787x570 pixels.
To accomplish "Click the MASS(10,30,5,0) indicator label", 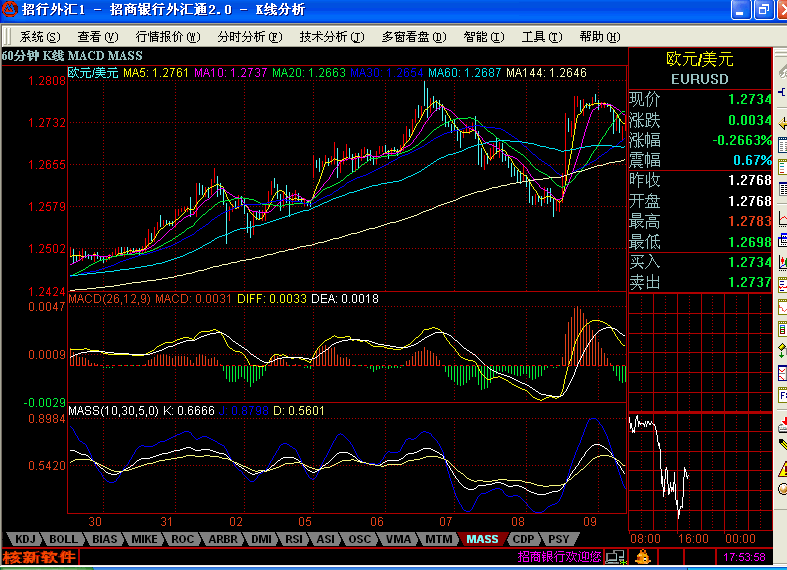I will [113, 411].
